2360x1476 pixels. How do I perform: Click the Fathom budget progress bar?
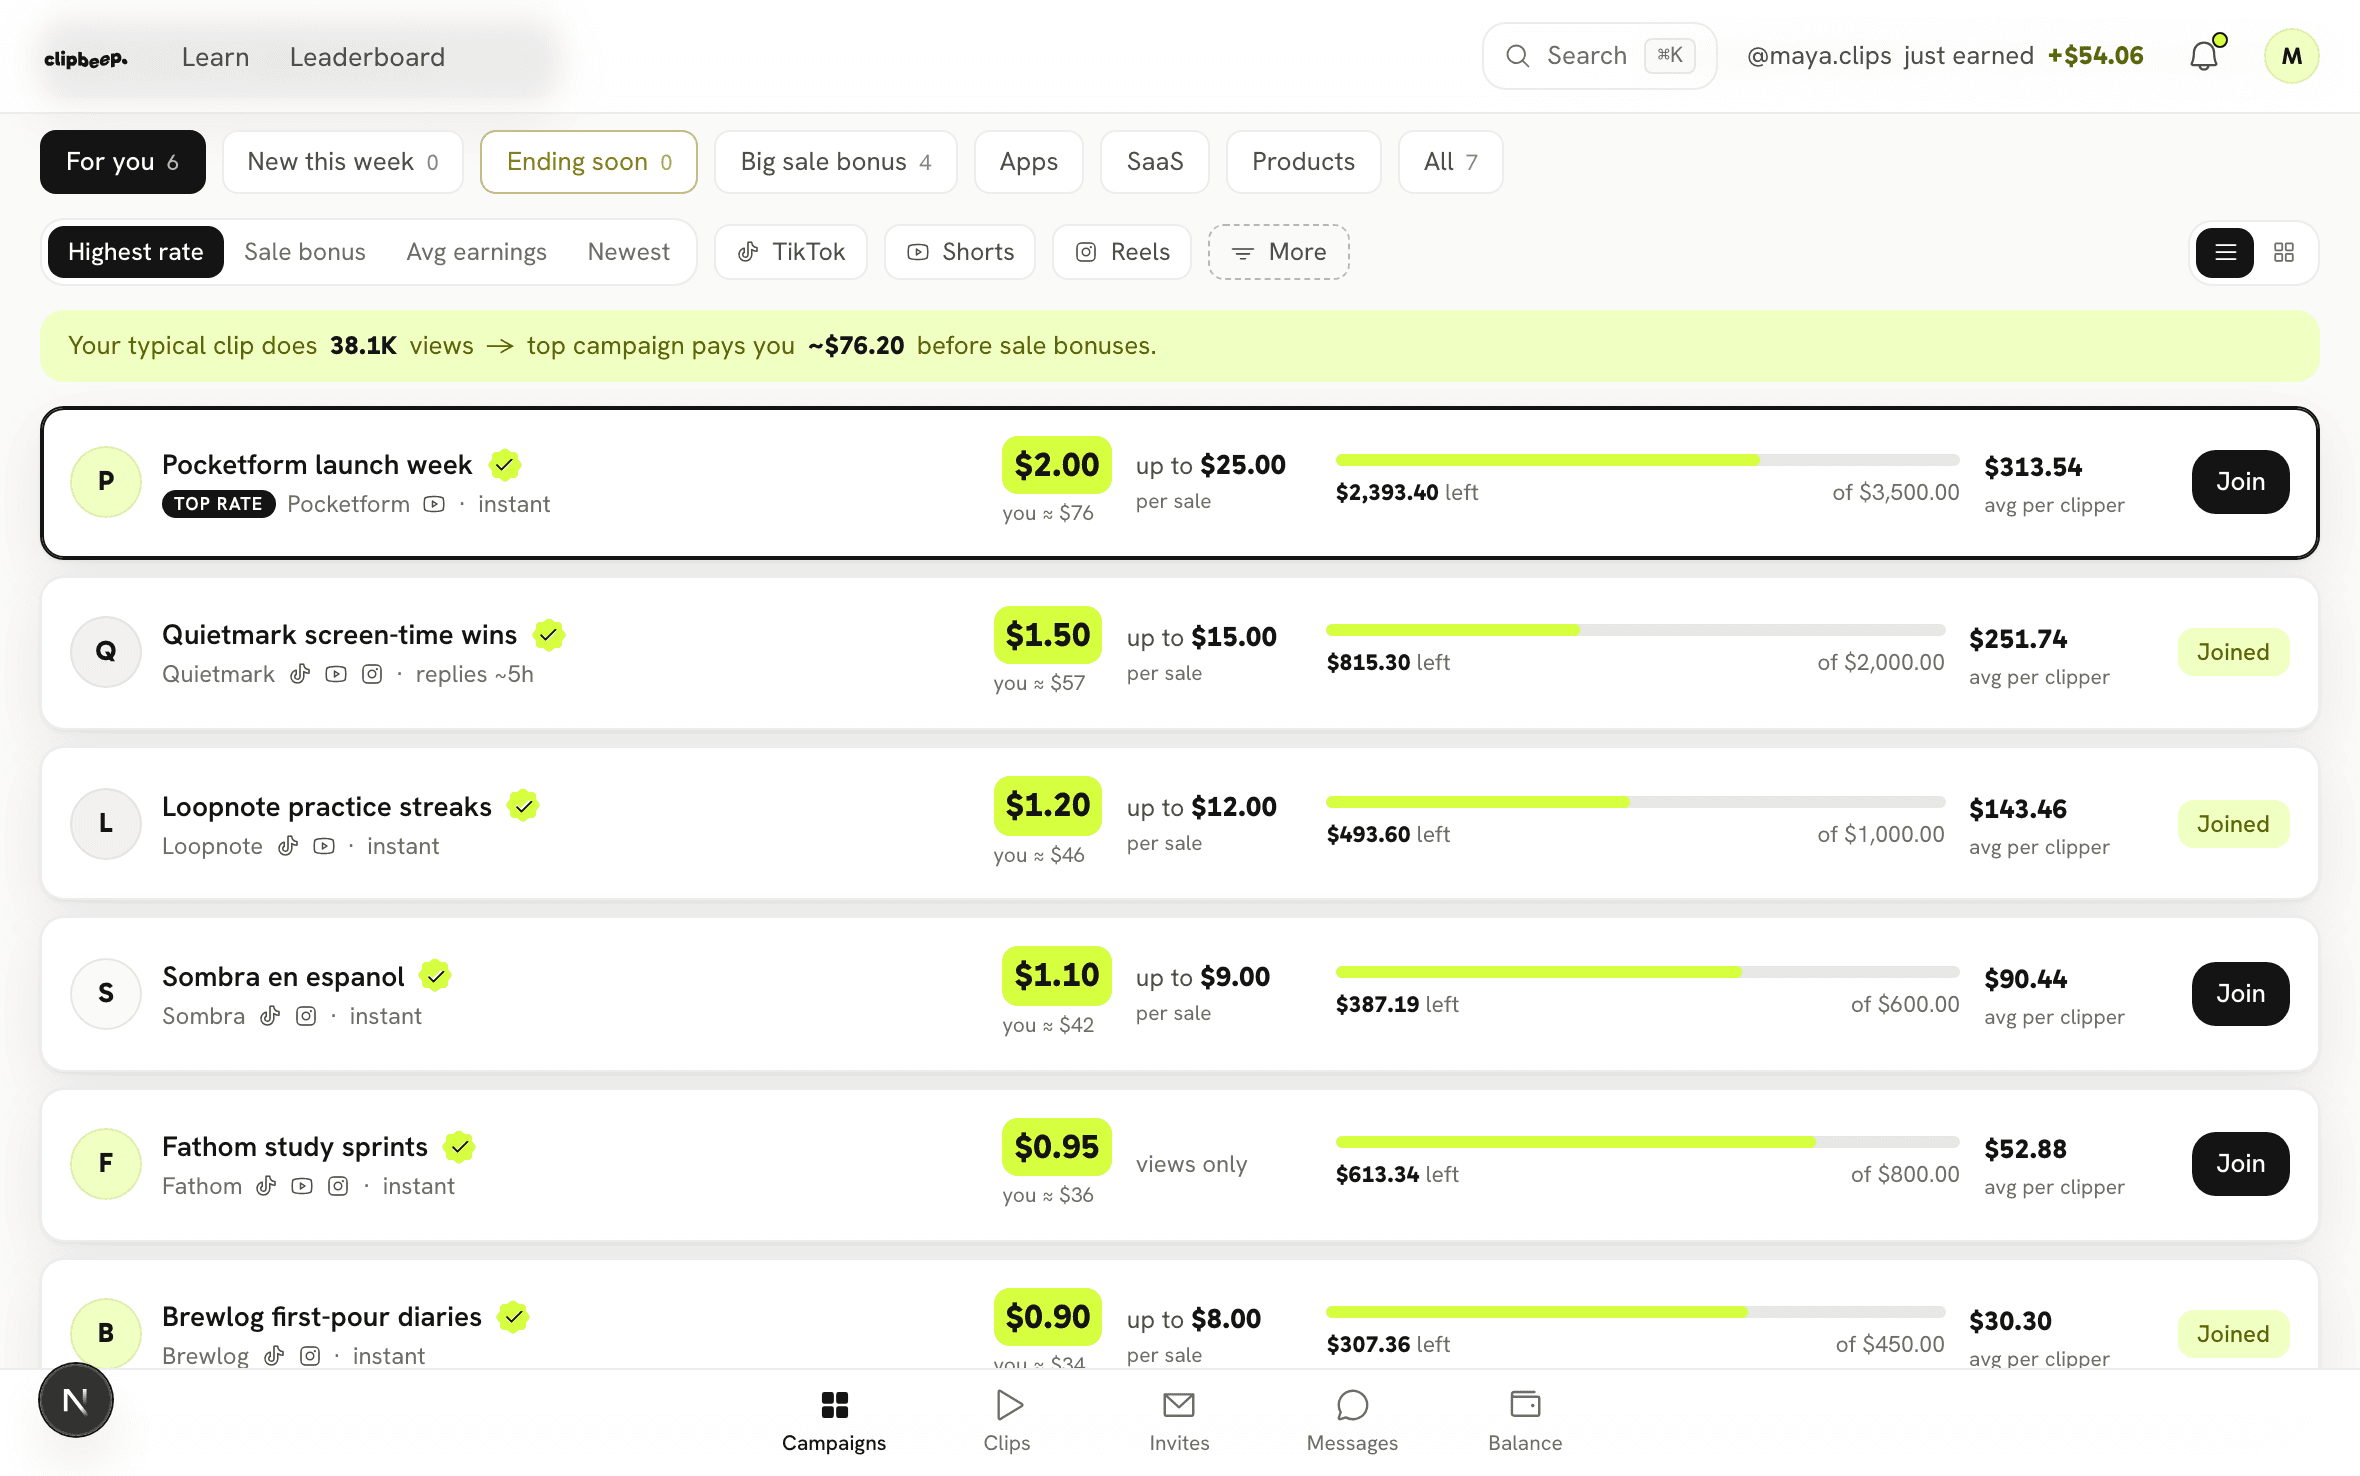pos(1648,1142)
